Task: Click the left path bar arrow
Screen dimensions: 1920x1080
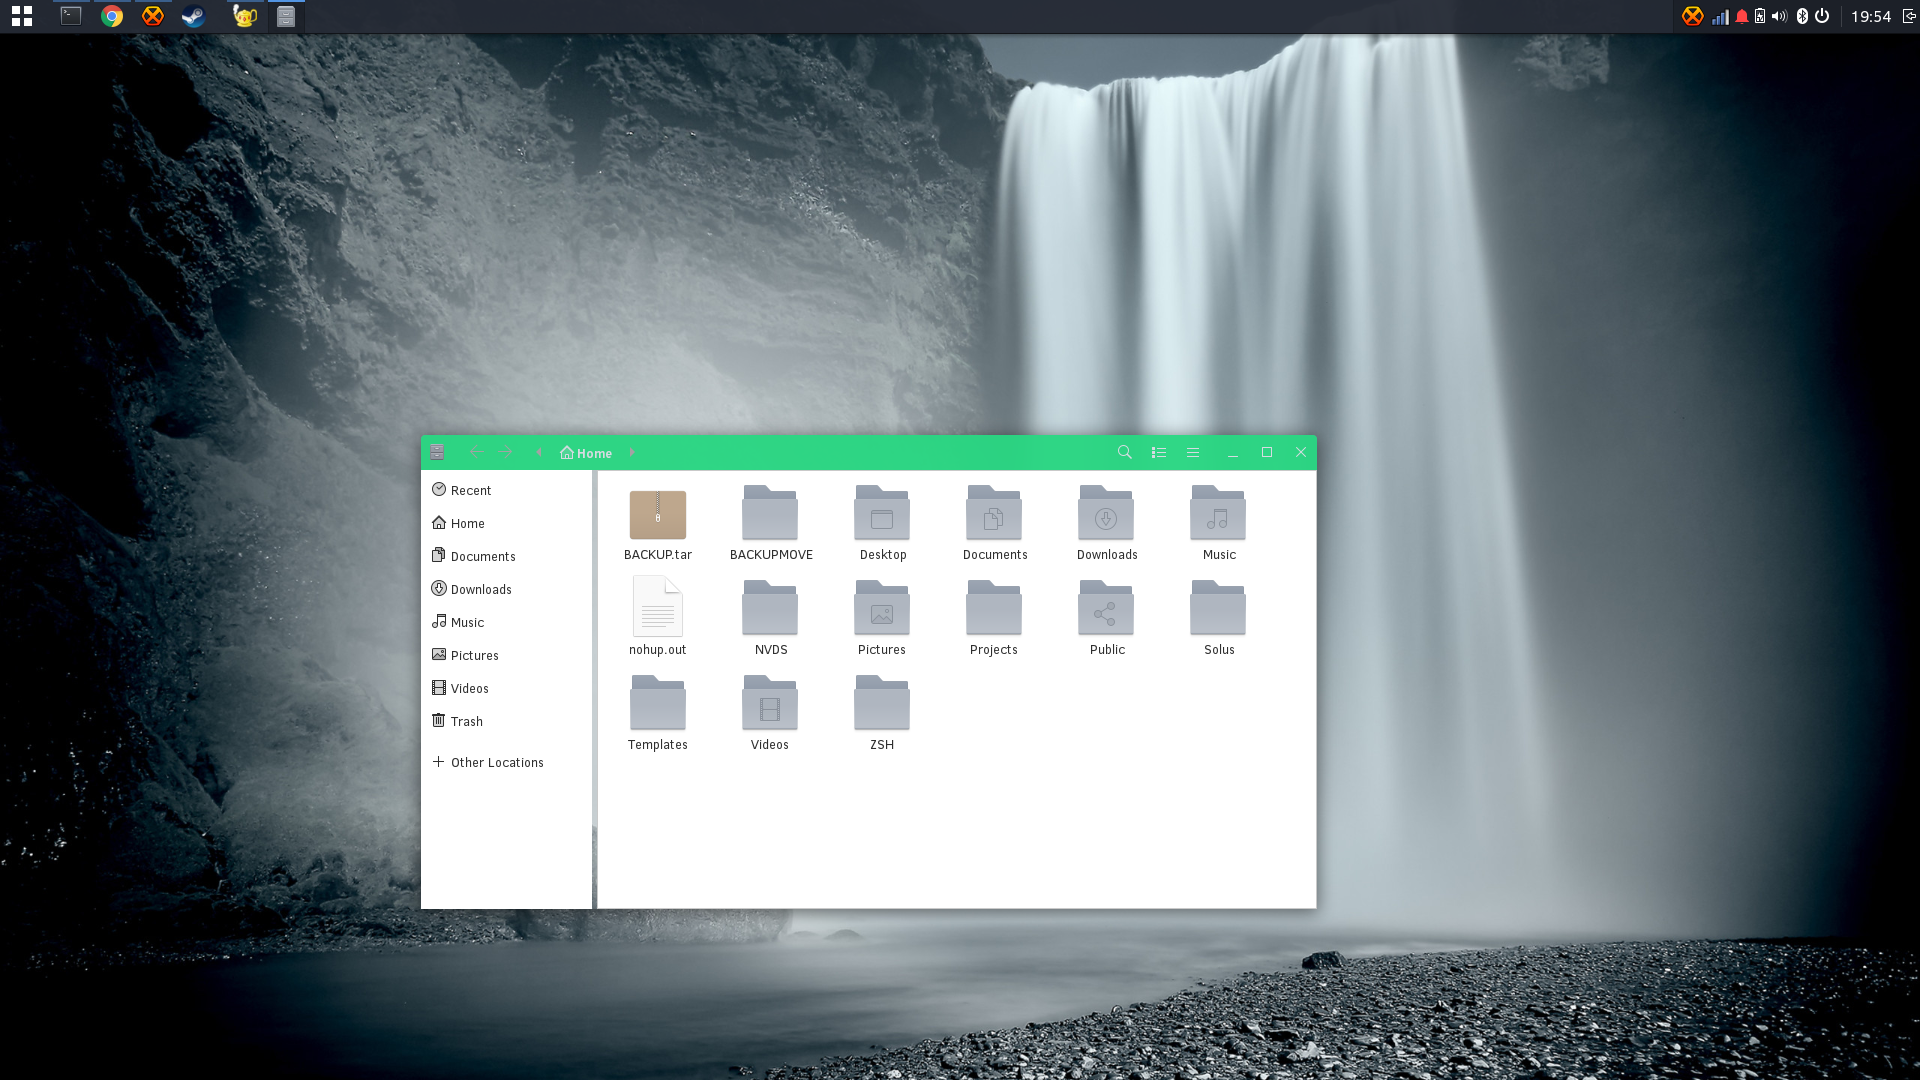Action: coord(539,453)
